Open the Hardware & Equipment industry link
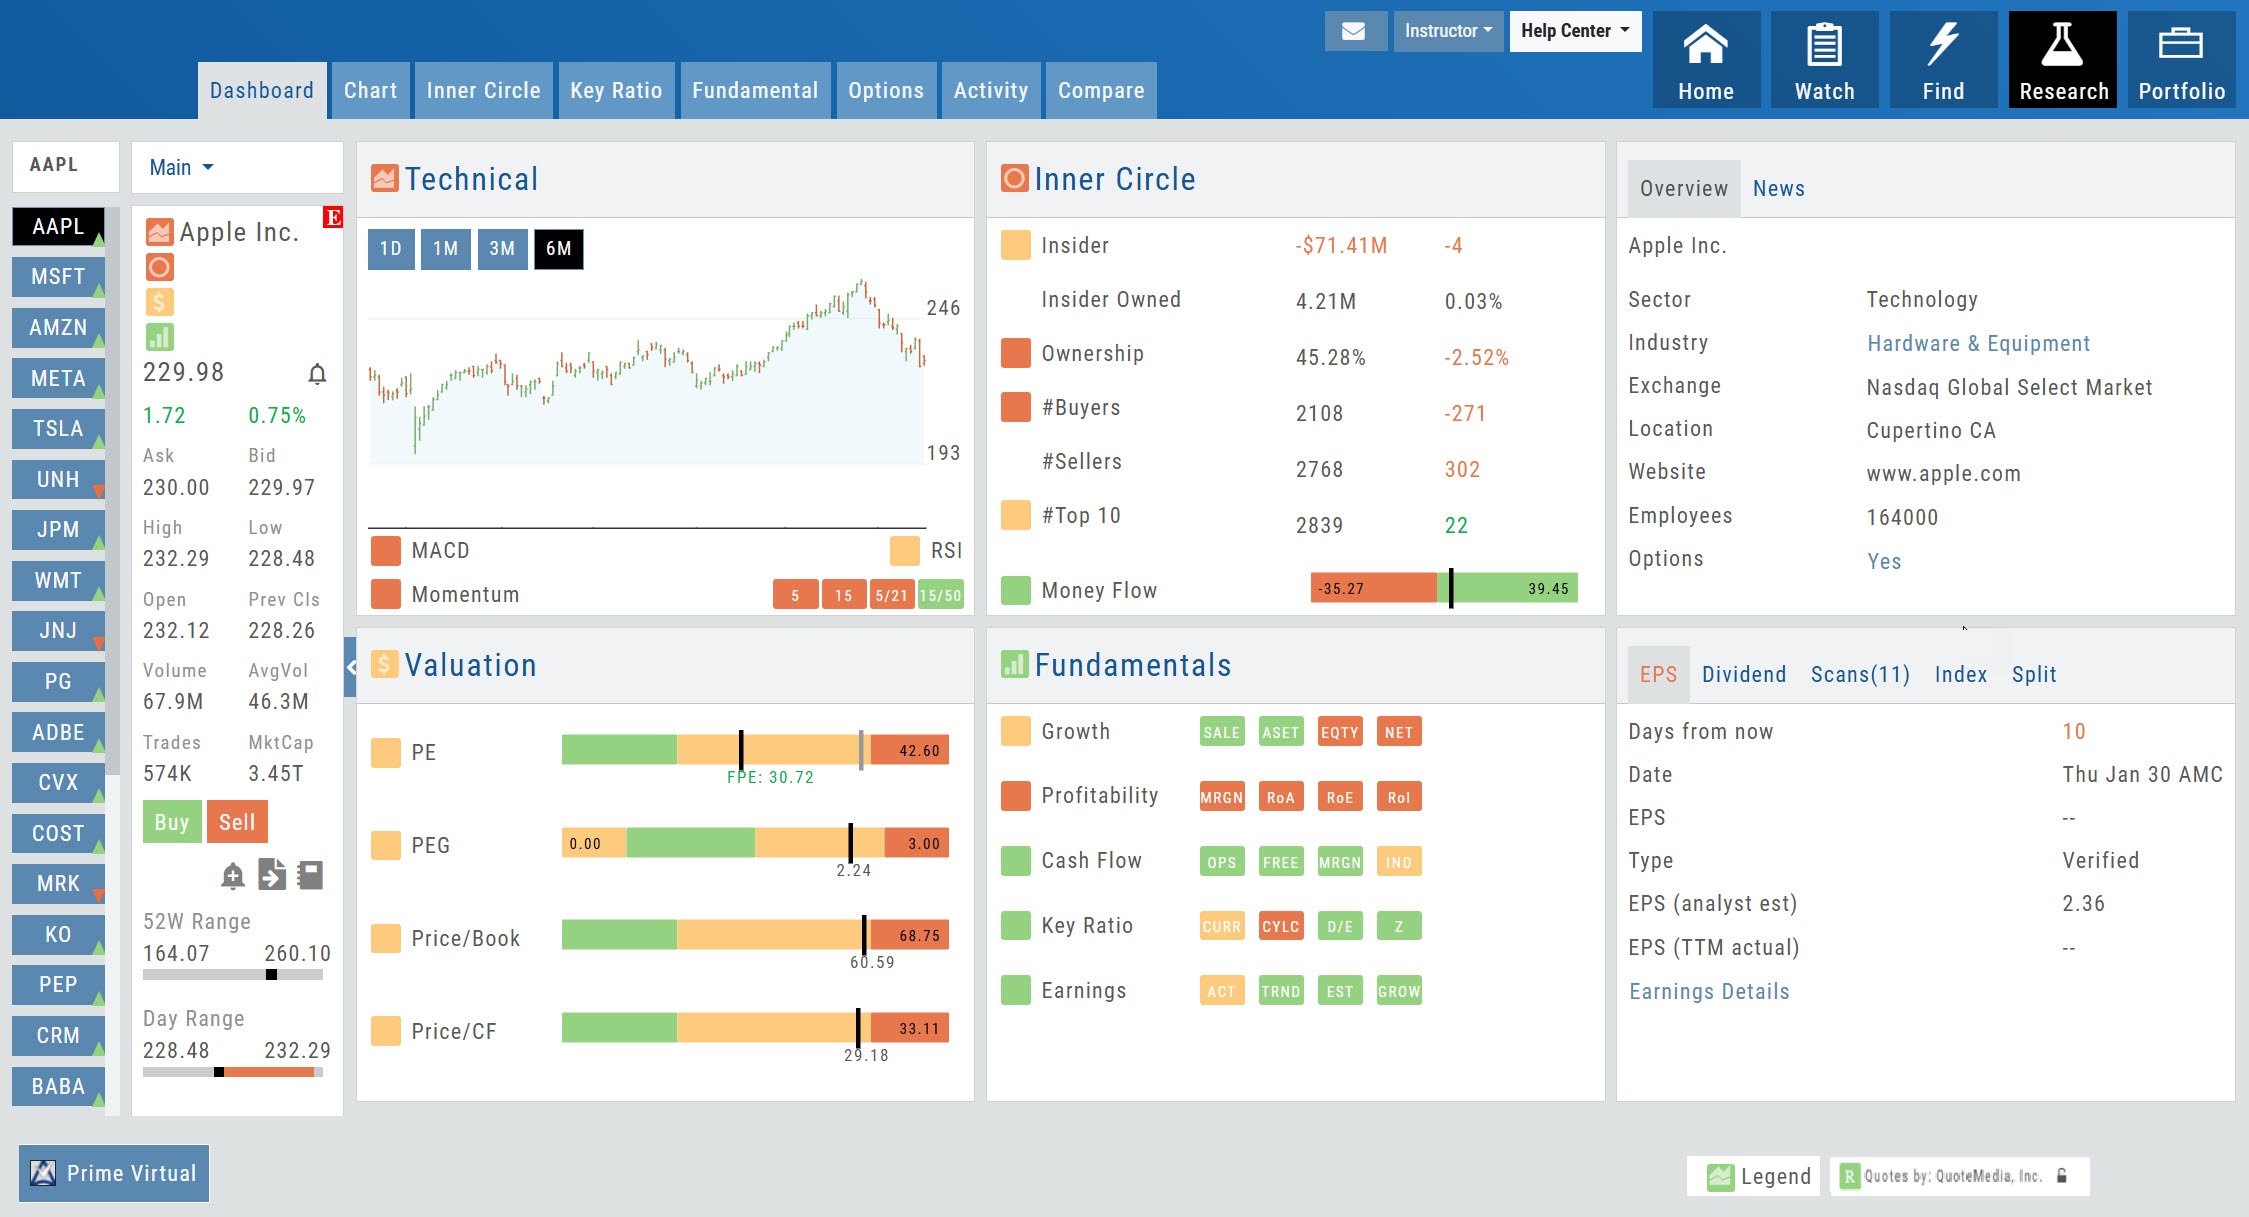This screenshot has height=1217, width=2249. pos(1978,344)
